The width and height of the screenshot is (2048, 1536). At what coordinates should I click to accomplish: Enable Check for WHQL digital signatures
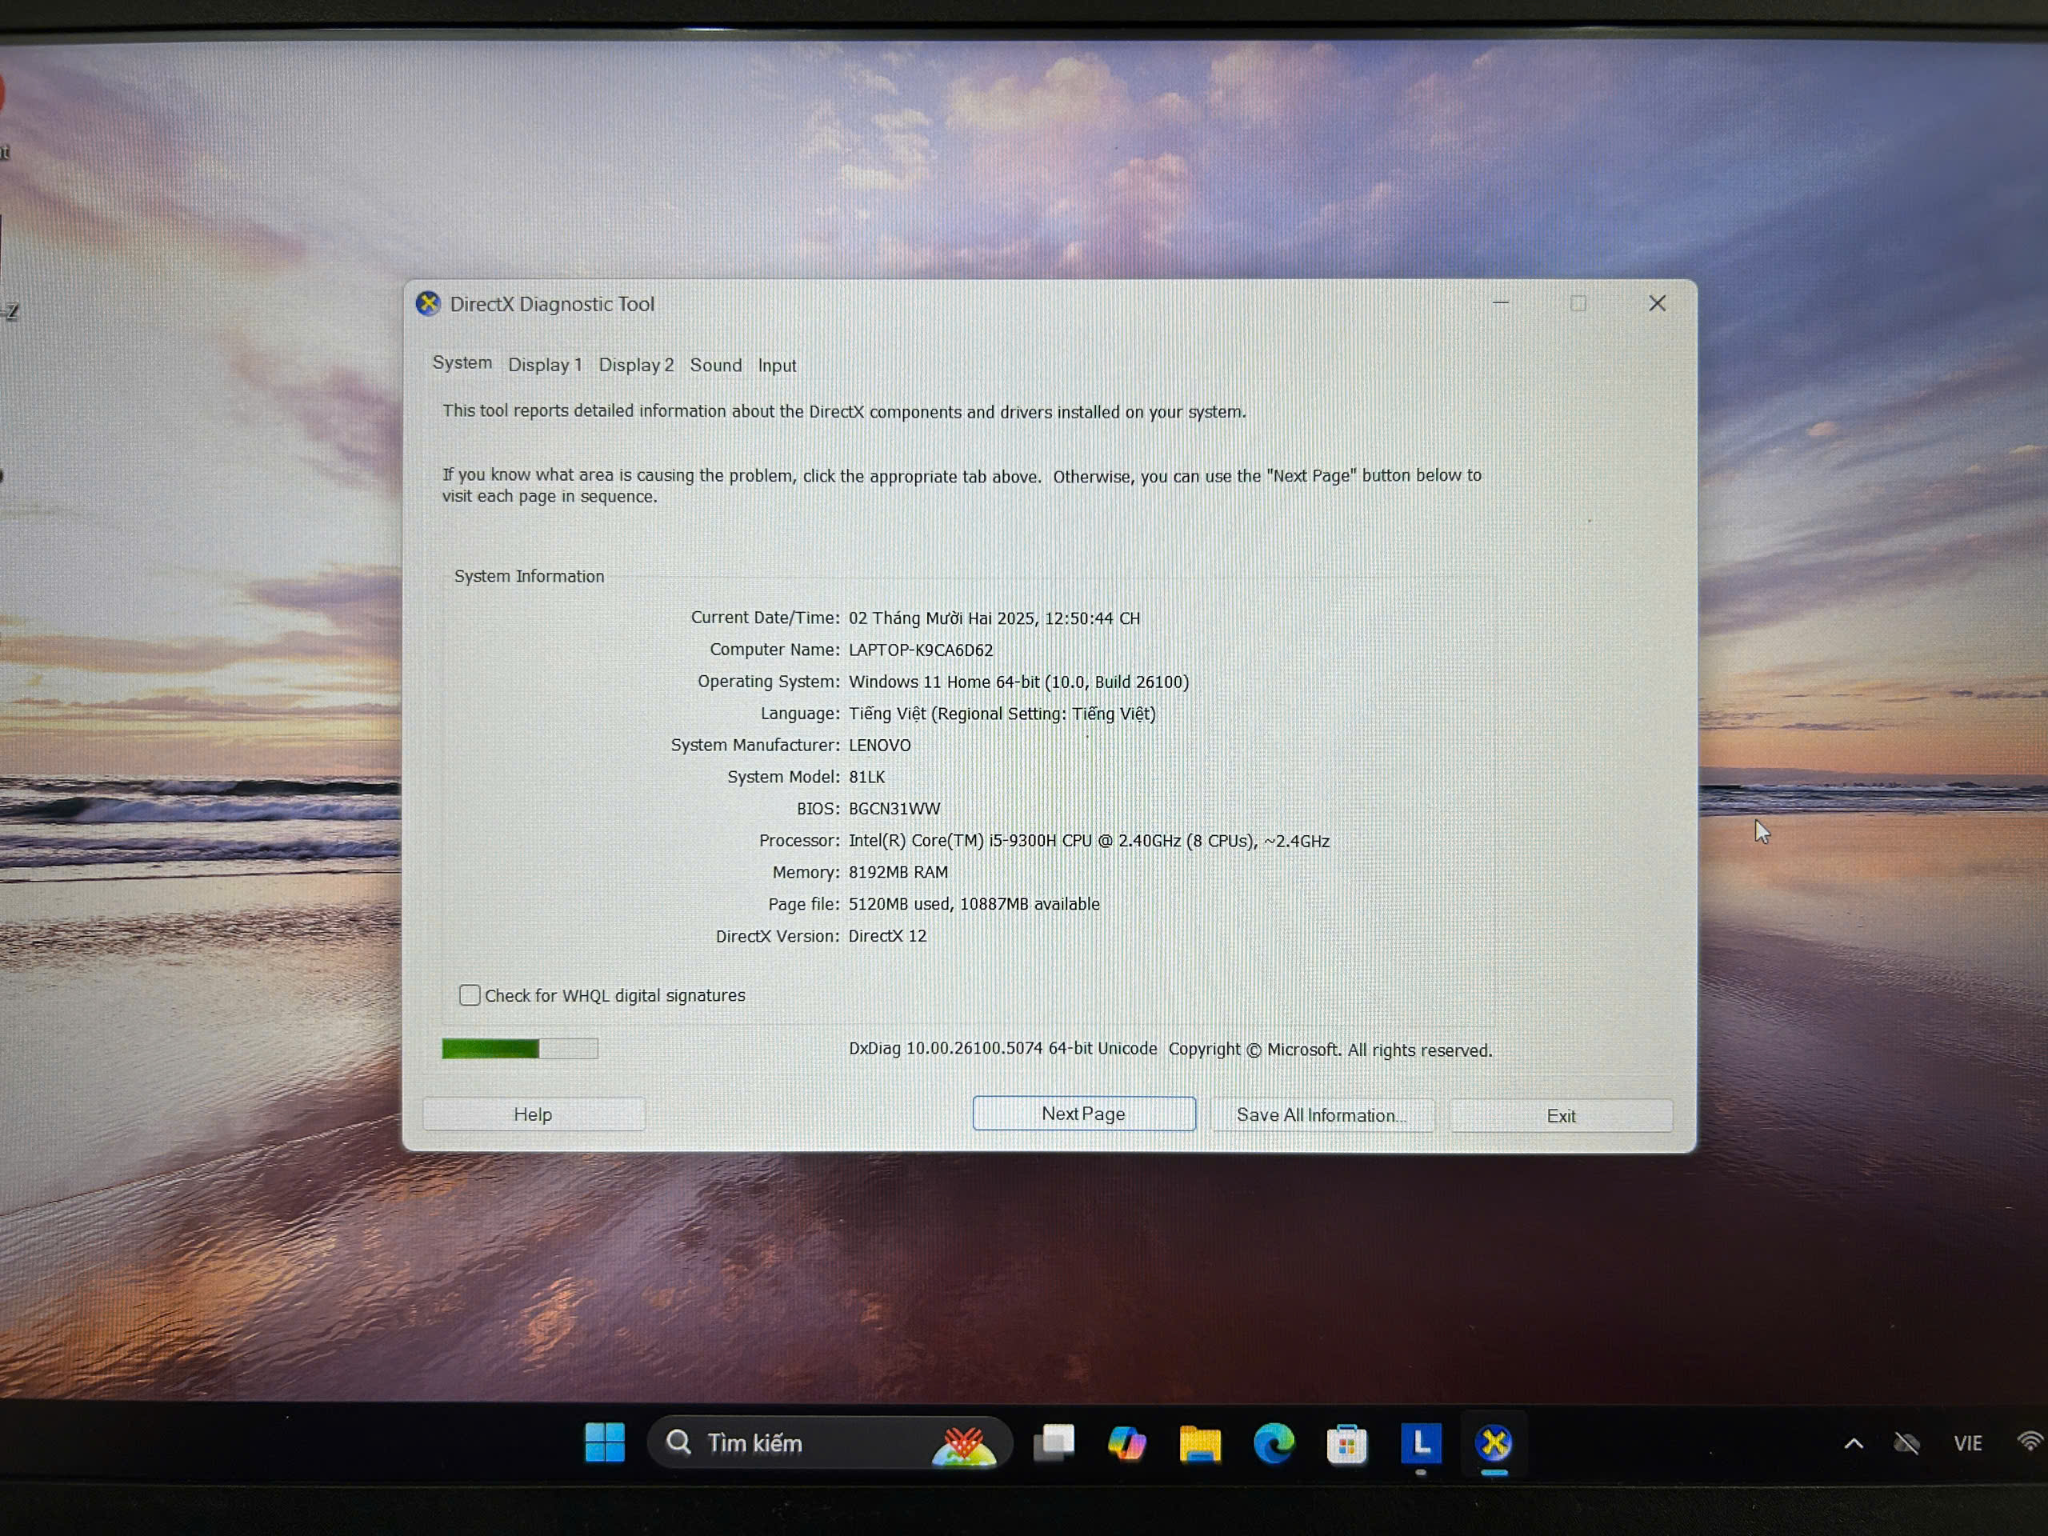click(469, 995)
